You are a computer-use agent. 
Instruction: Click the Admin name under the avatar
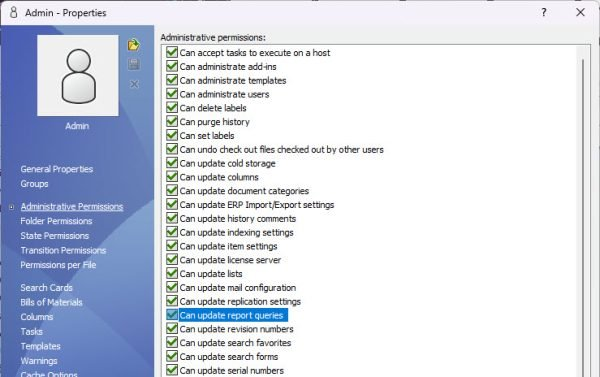(77, 126)
